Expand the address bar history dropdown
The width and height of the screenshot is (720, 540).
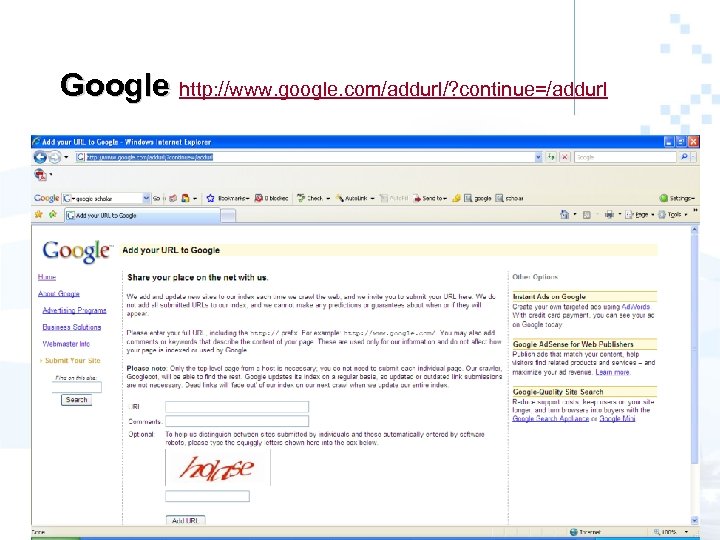pos(538,157)
